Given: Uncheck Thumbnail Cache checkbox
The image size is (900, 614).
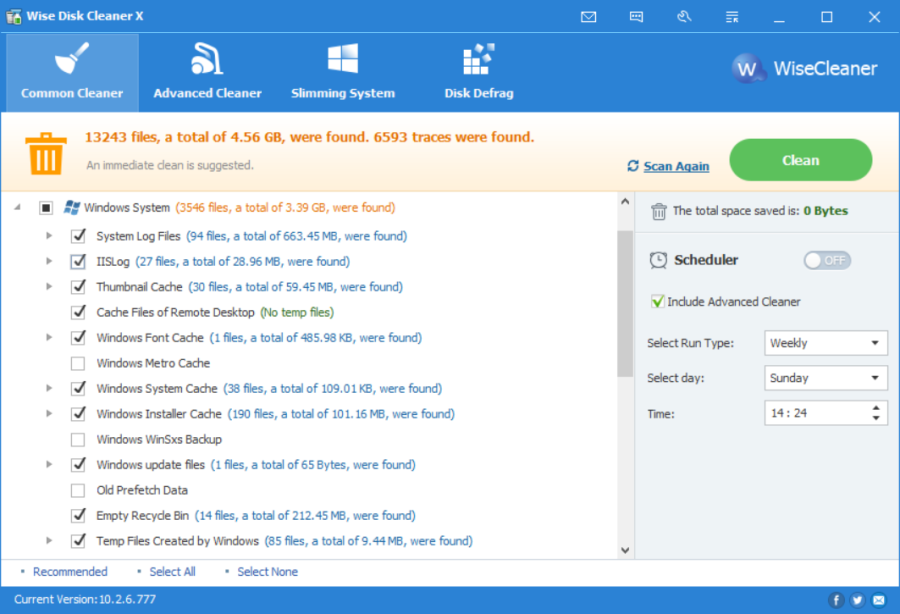Looking at the screenshot, I should [x=78, y=287].
